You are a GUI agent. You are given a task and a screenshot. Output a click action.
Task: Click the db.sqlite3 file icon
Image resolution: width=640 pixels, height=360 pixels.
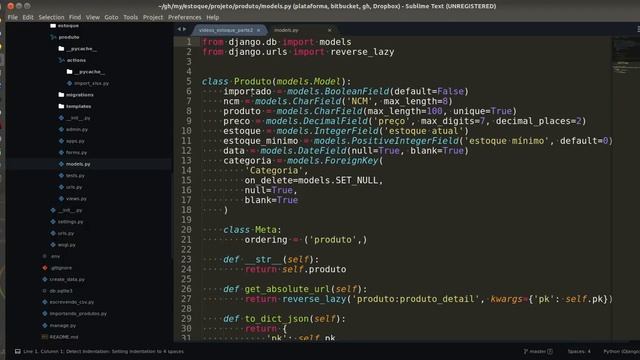tap(45, 291)
